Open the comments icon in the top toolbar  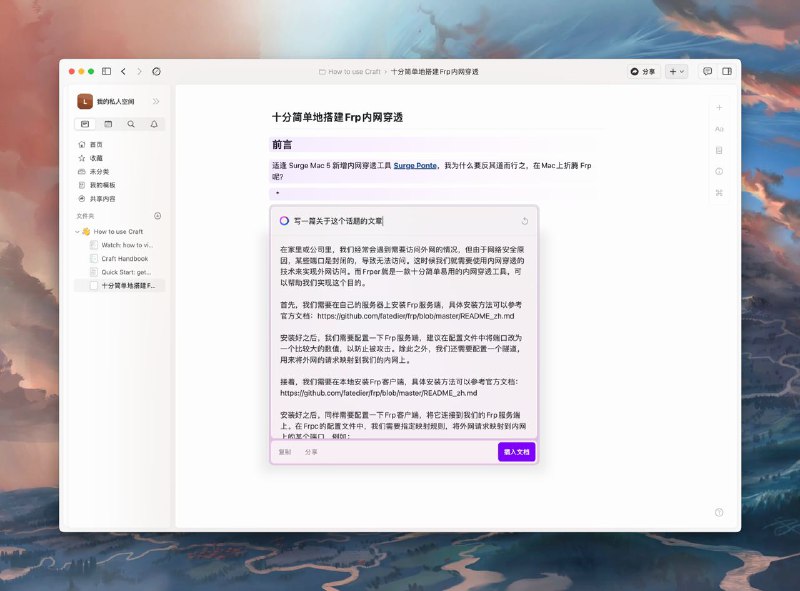pos(707,71)
